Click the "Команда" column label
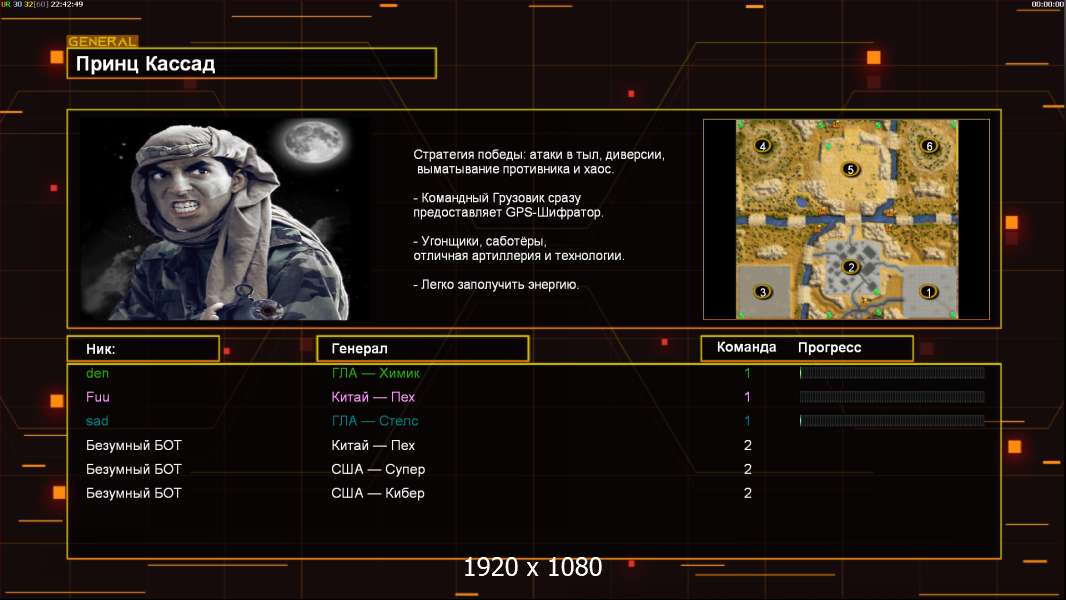 tap(746, 348)
